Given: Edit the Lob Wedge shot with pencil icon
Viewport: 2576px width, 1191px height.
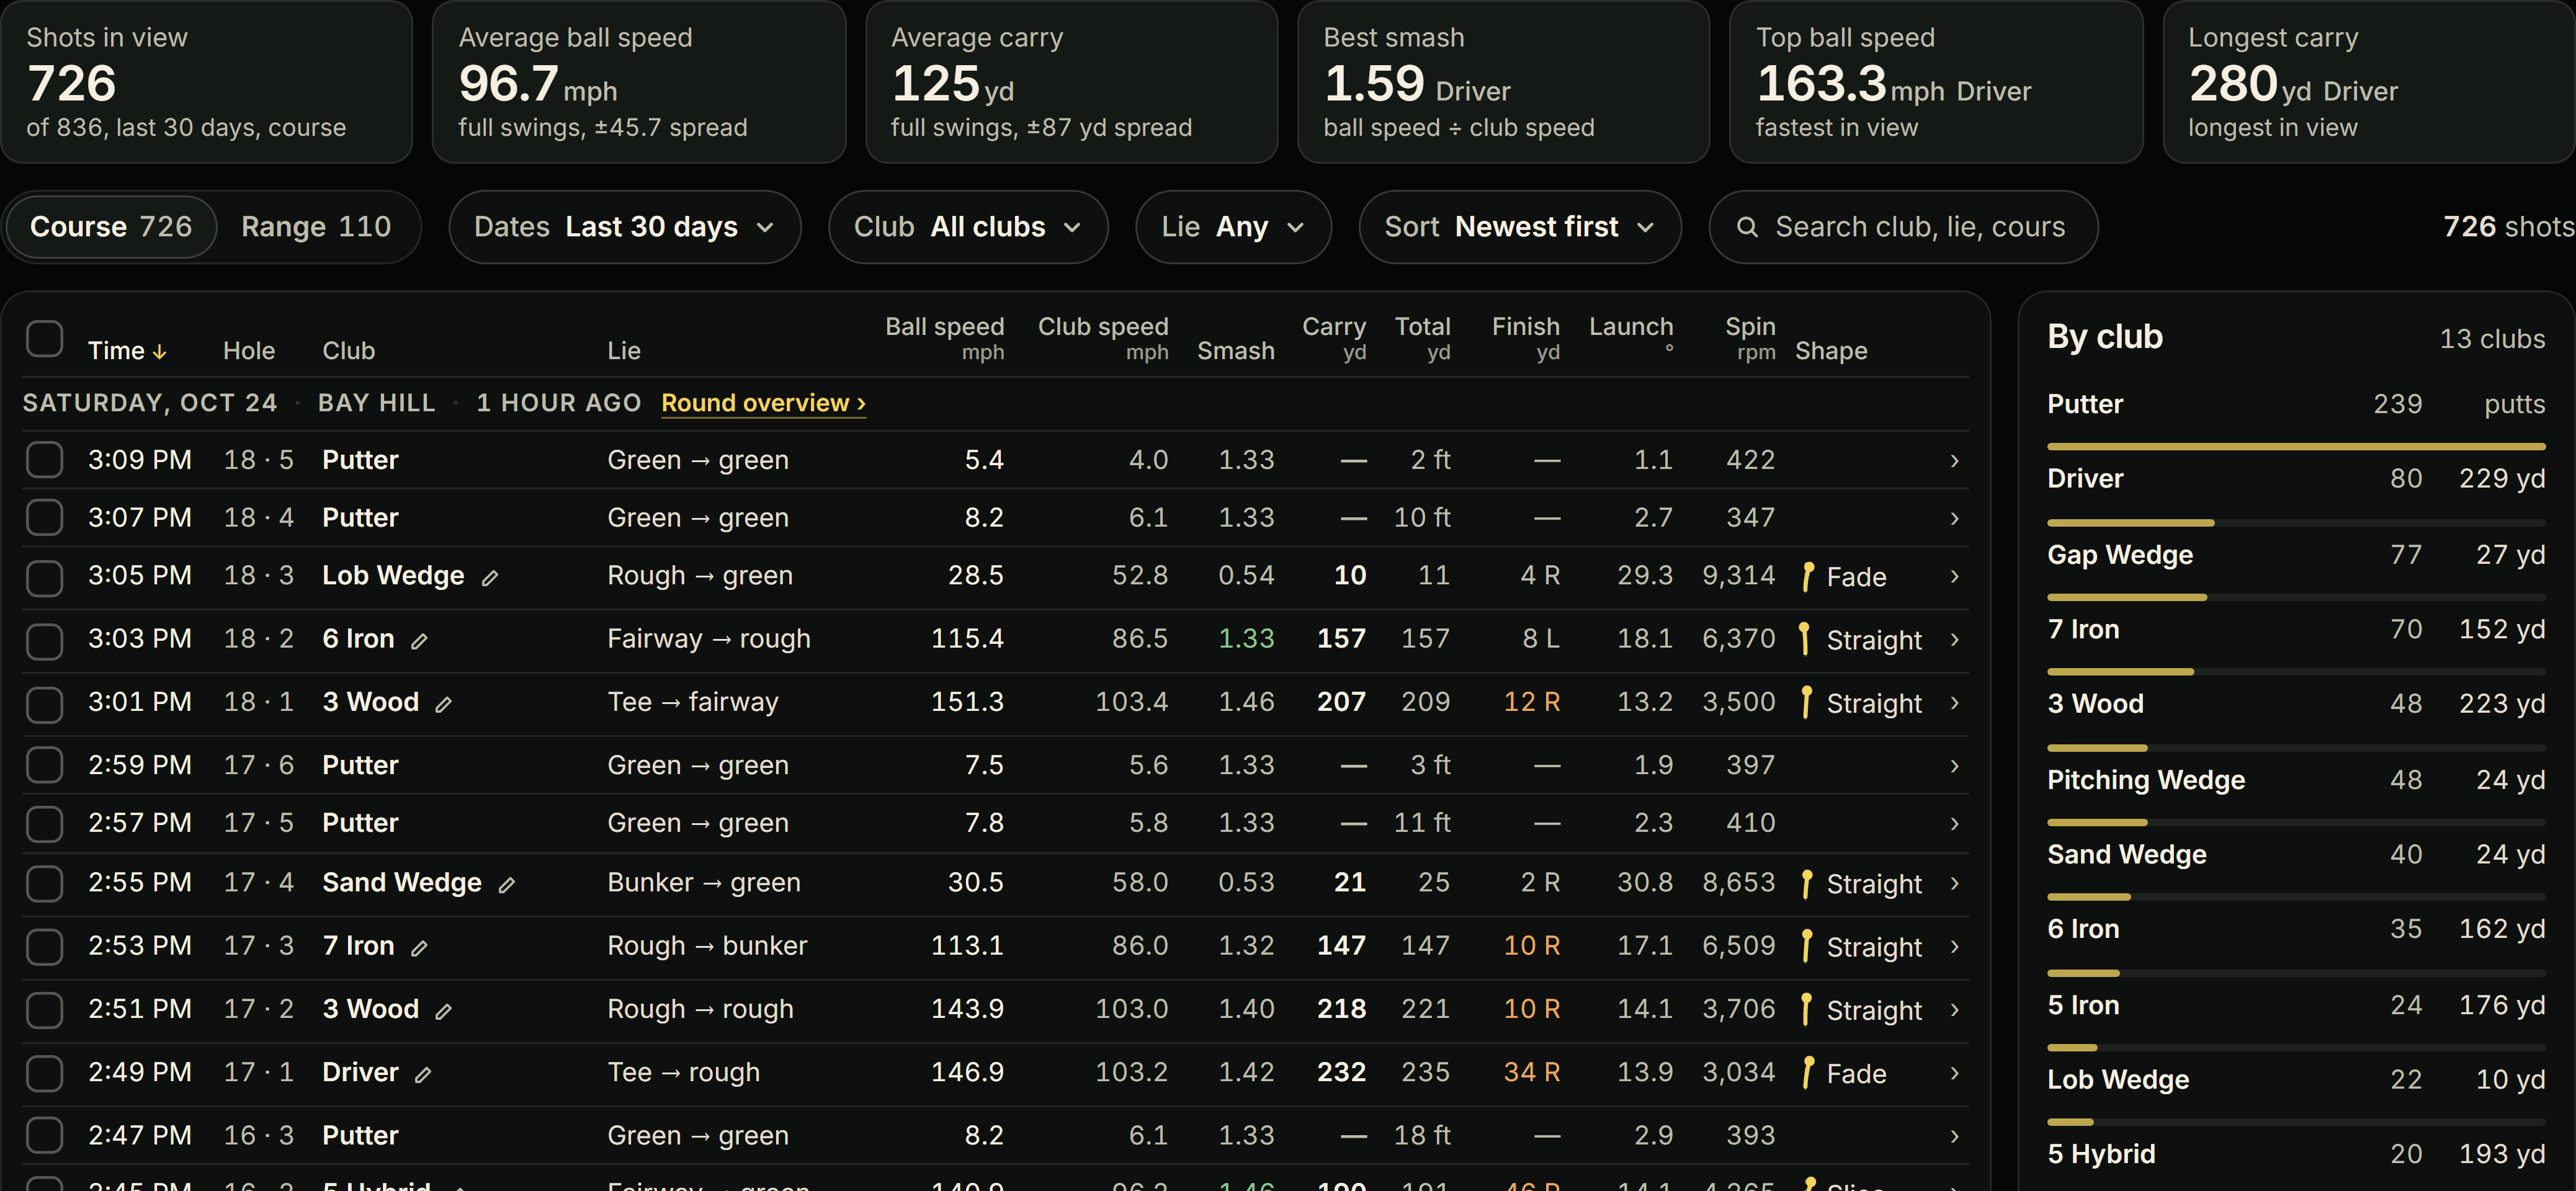Looking at the screenshot, I should tap(490, 578).
